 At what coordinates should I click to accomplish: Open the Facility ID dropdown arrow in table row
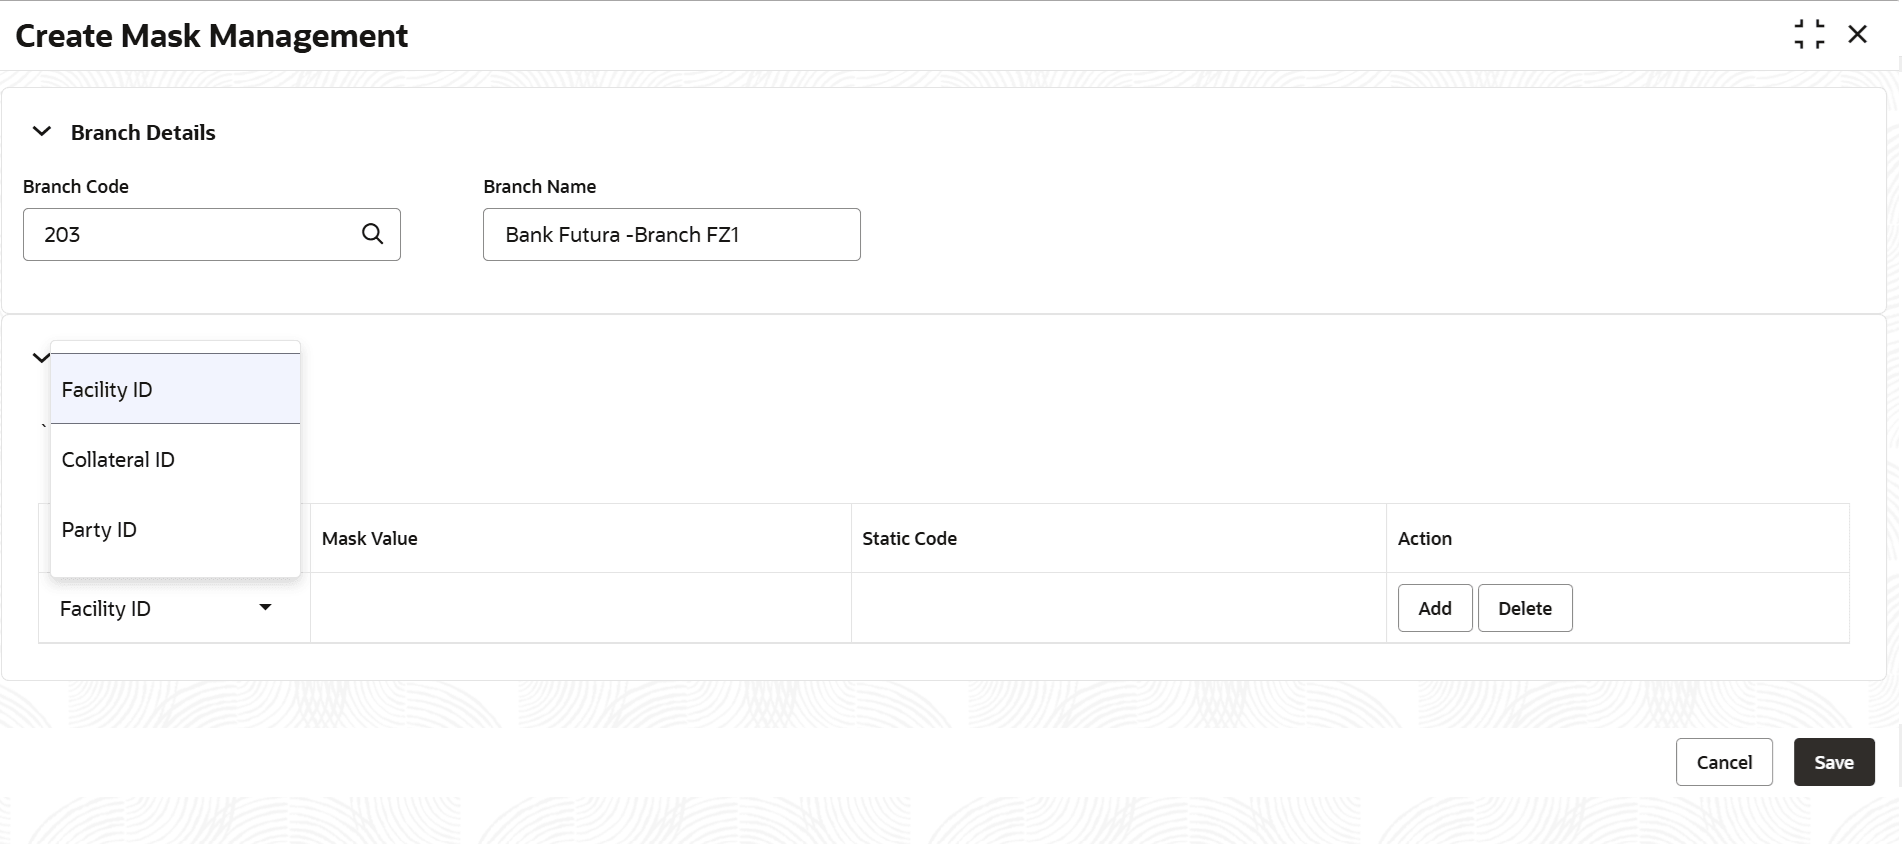tap(265, 607)
